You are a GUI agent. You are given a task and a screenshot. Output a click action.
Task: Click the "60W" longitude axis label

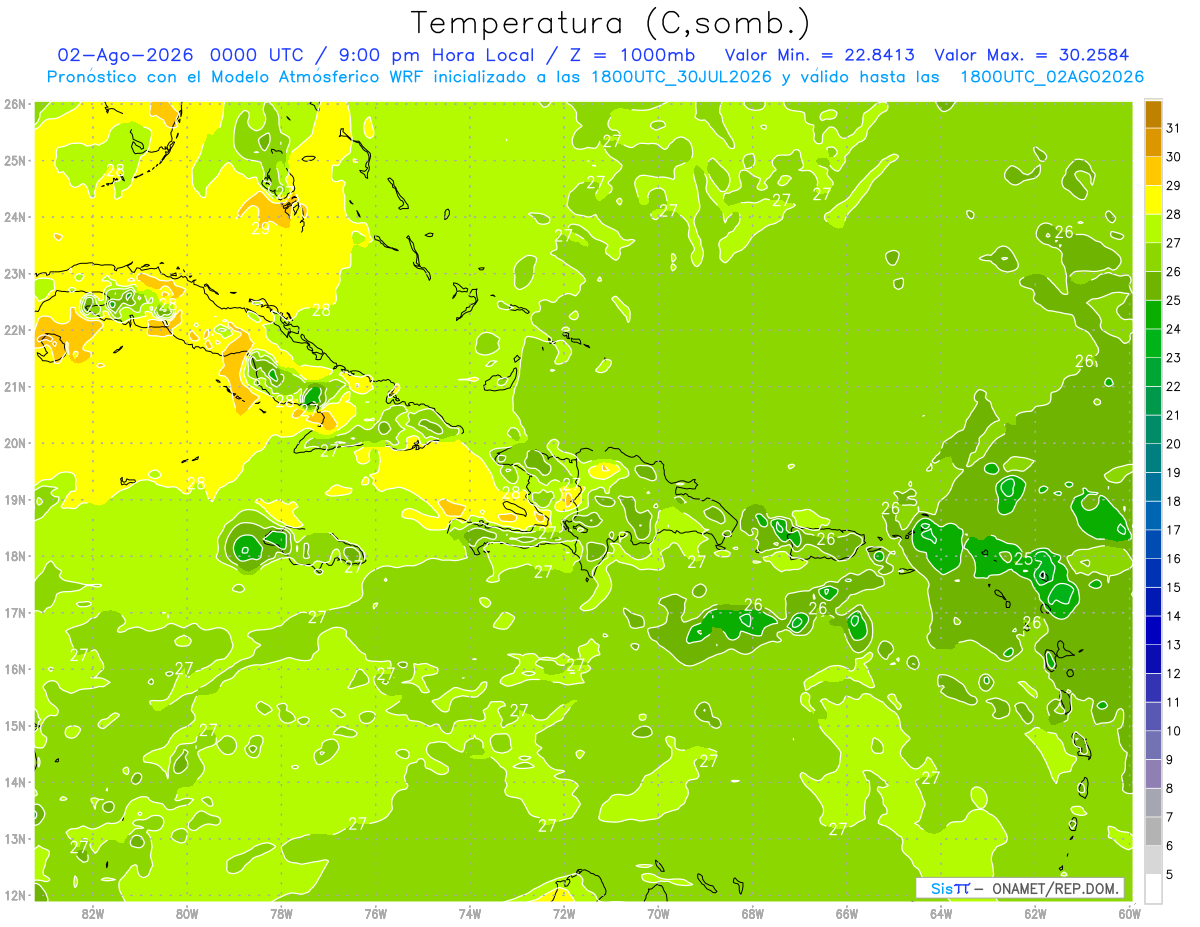(1130, 913)
